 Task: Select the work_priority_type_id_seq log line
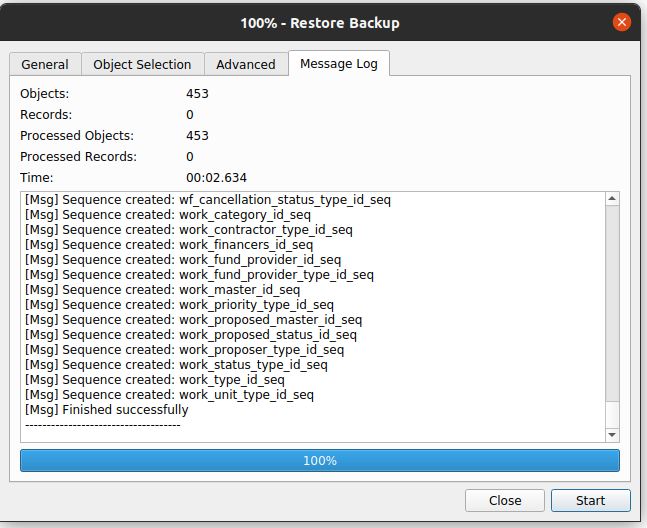179,305
